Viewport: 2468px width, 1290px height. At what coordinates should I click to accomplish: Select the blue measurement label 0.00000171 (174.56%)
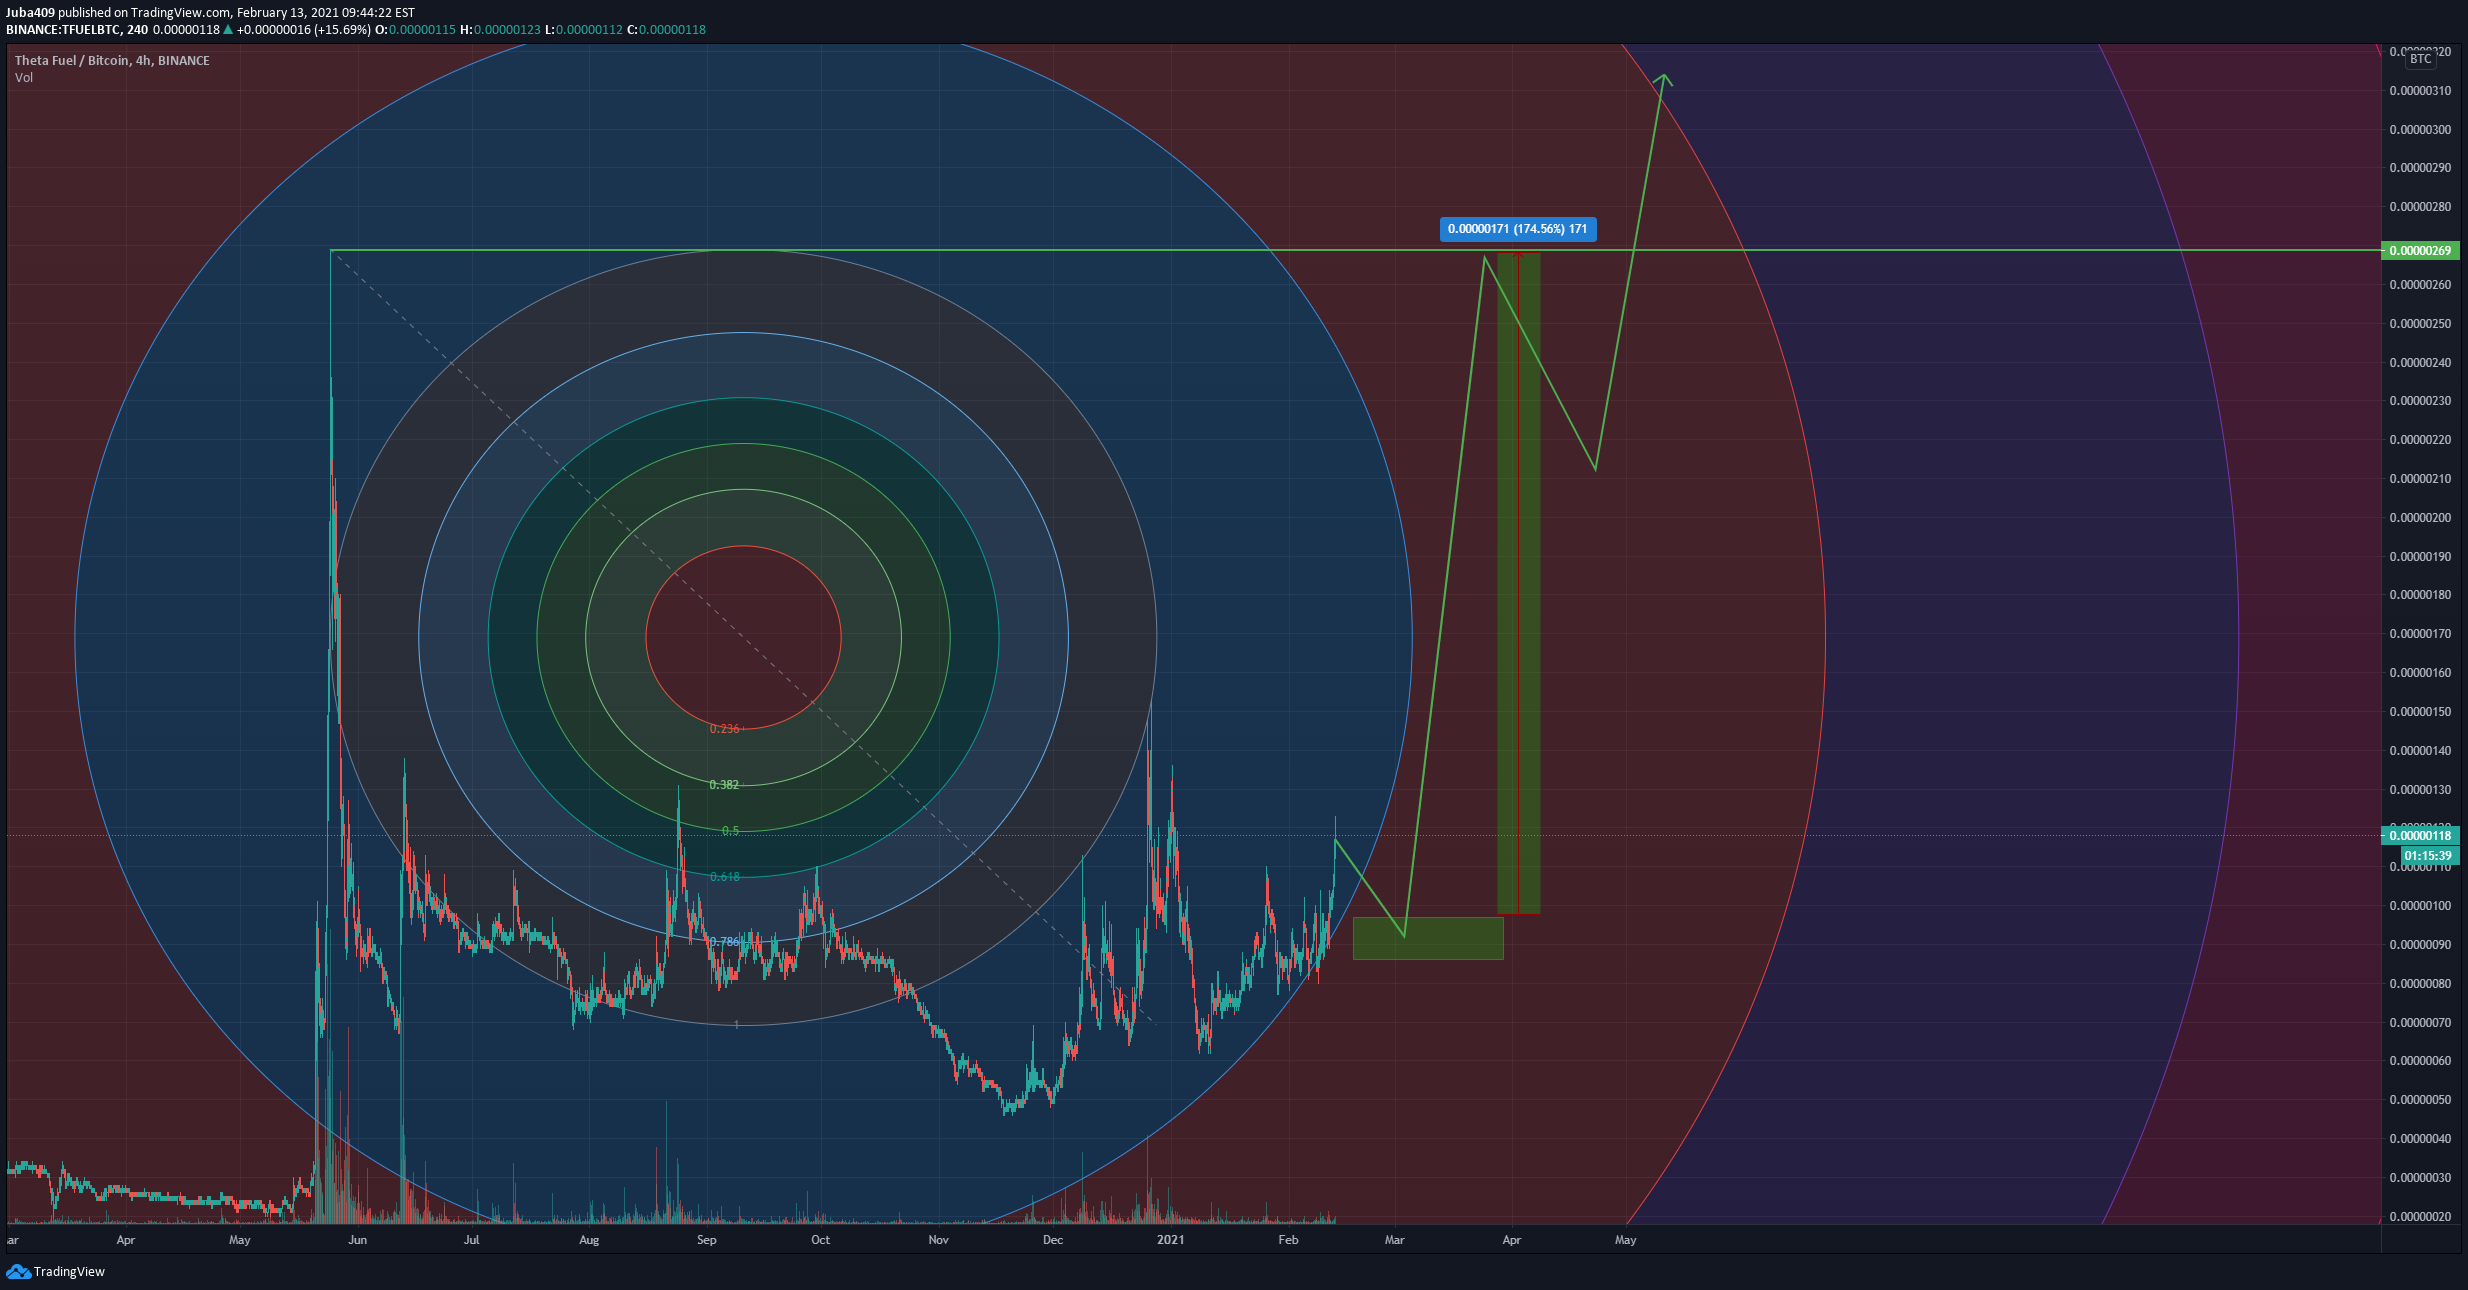click(x=1517, y=229)
